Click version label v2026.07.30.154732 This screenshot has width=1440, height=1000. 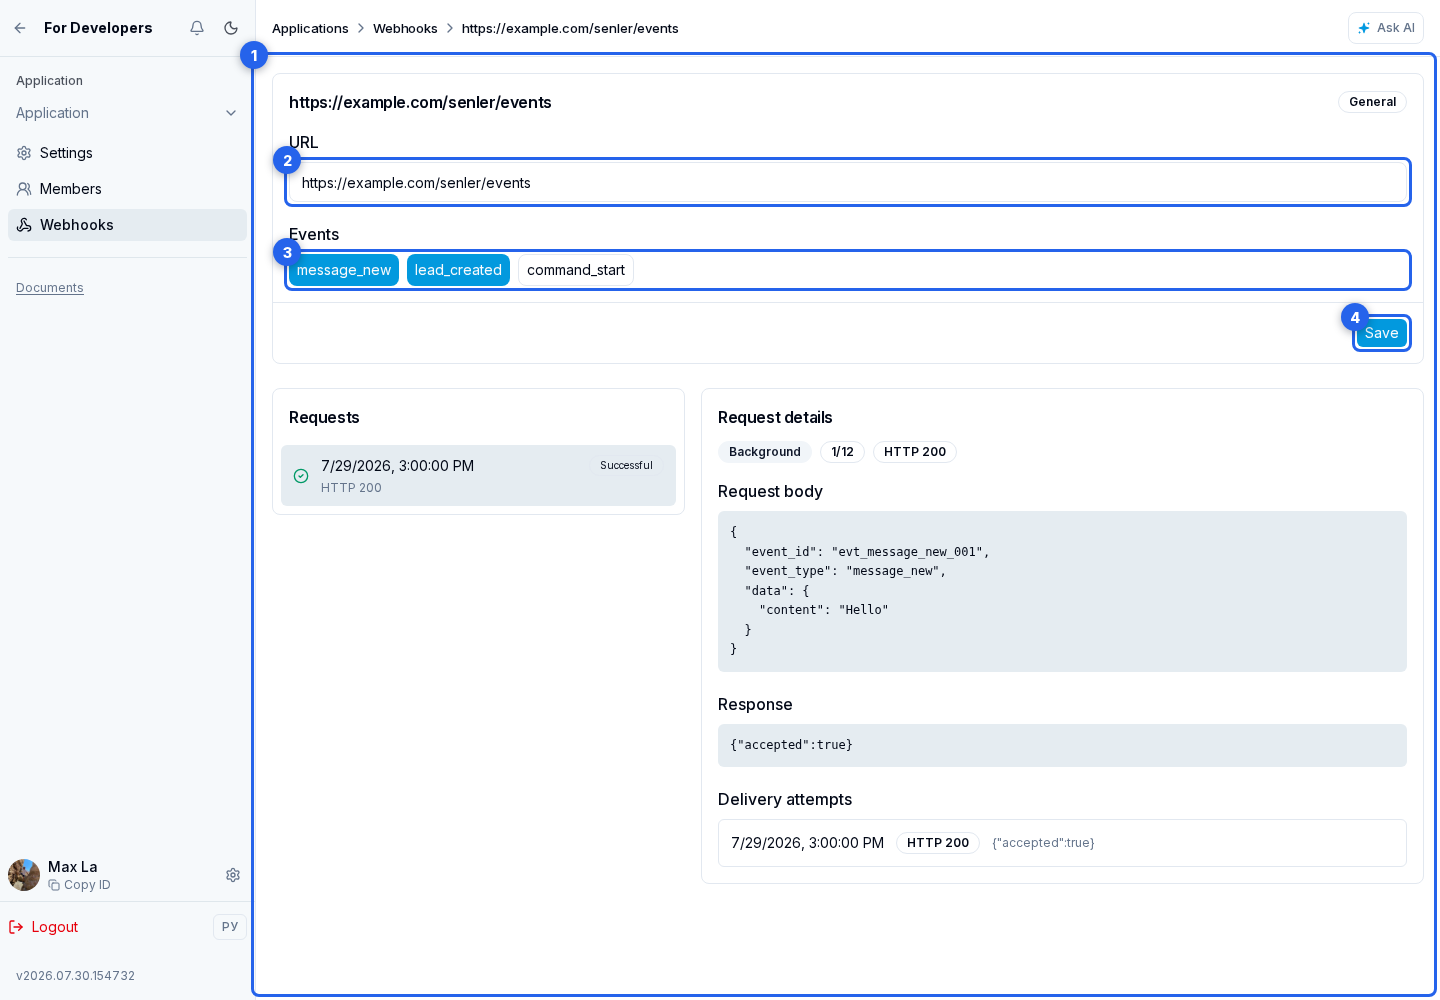point(75,976)
